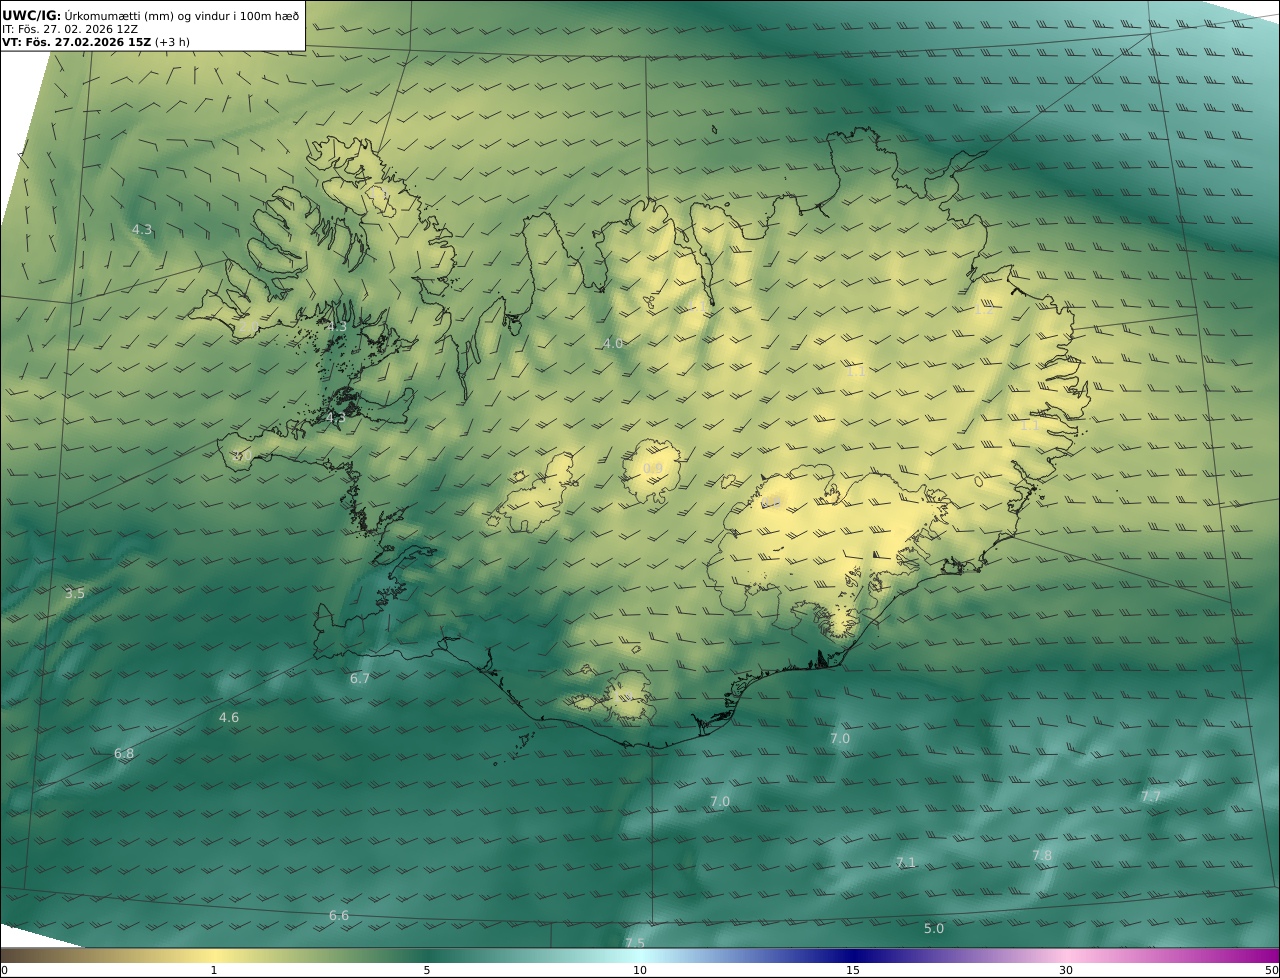Click the 6.6 value label

click(339, 915)
